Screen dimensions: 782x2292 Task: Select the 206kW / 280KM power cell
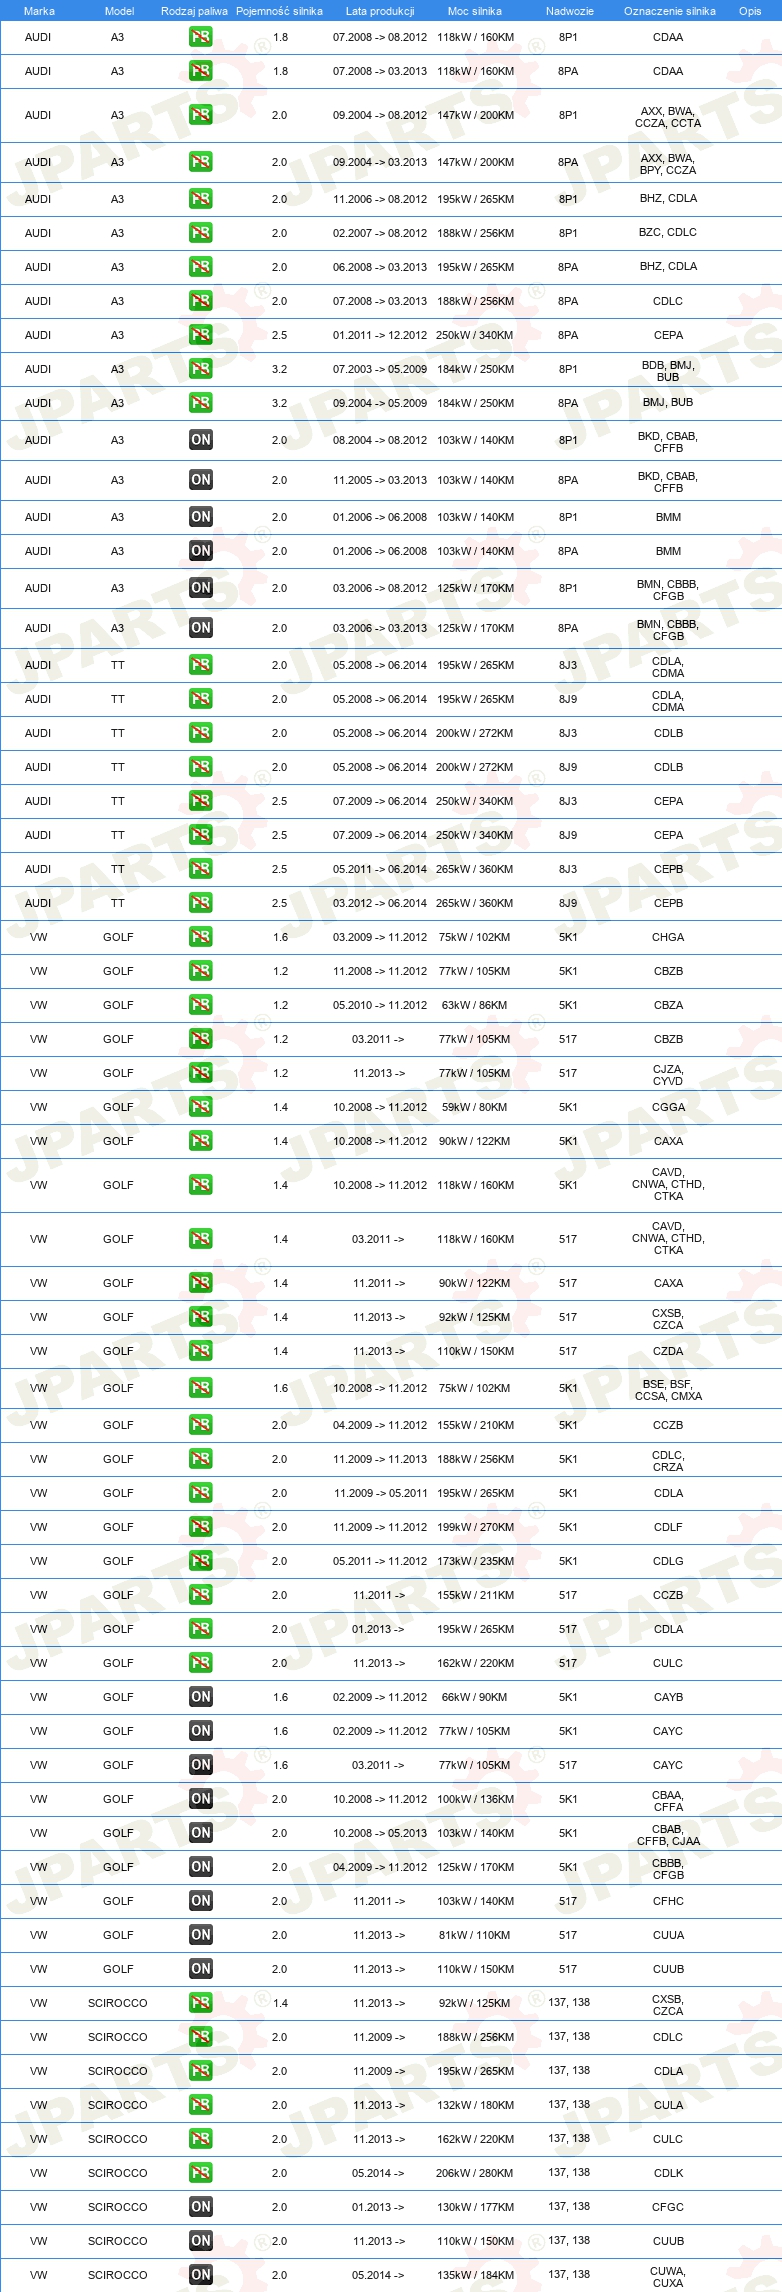[475, 2173]
